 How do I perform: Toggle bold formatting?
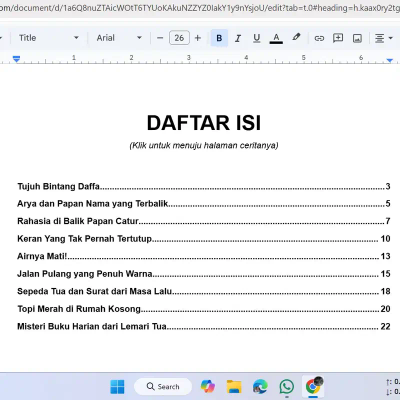point(219,38)
